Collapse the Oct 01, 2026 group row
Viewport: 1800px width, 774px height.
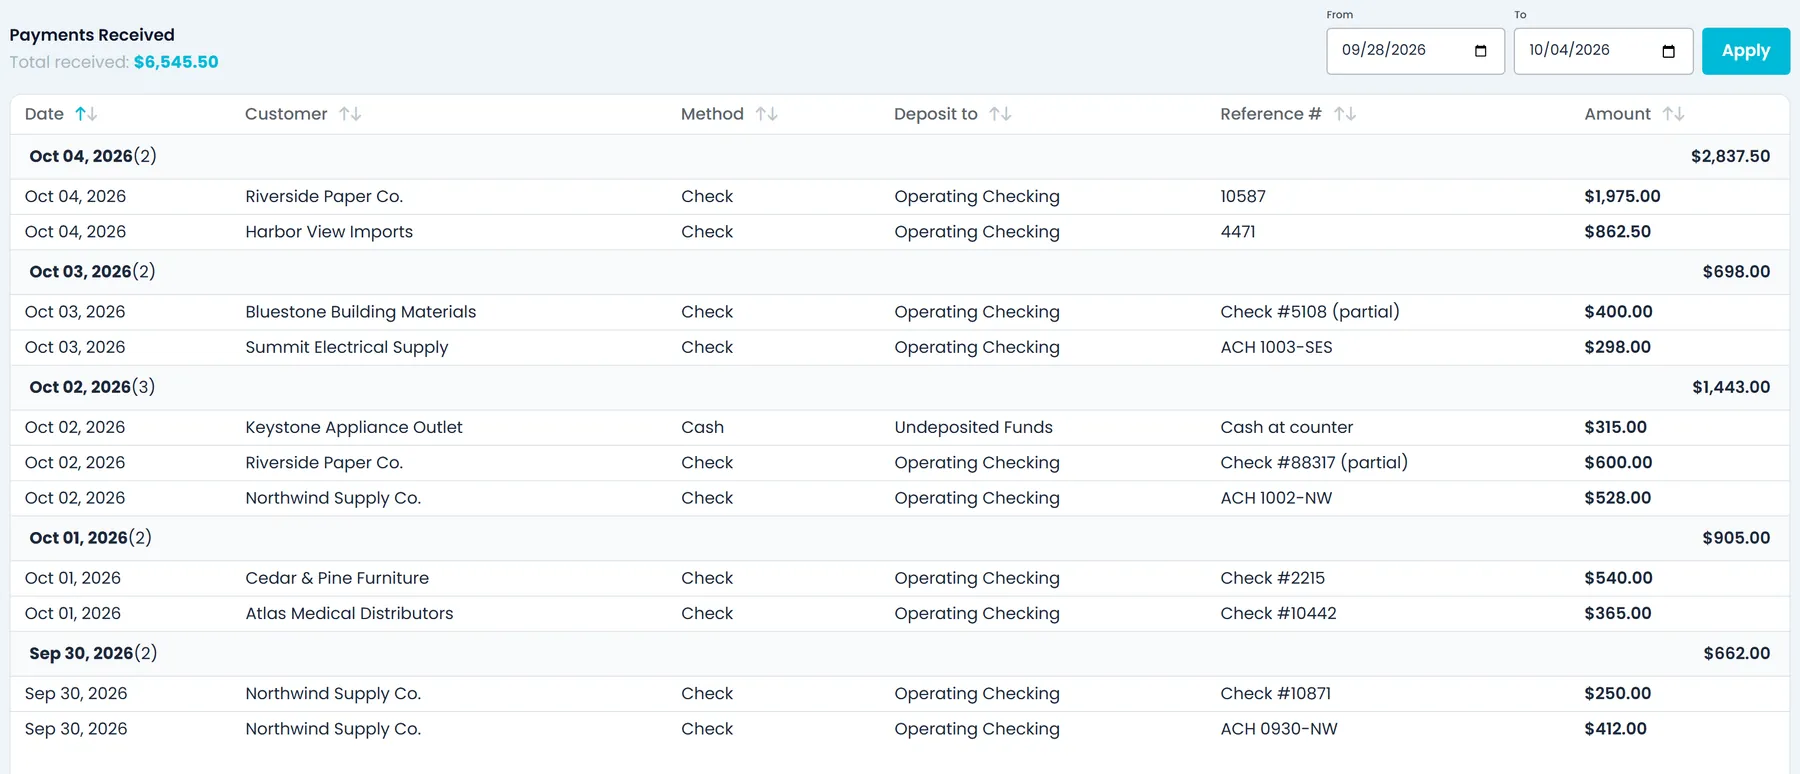pyautogui.click(x=900, y=538)
